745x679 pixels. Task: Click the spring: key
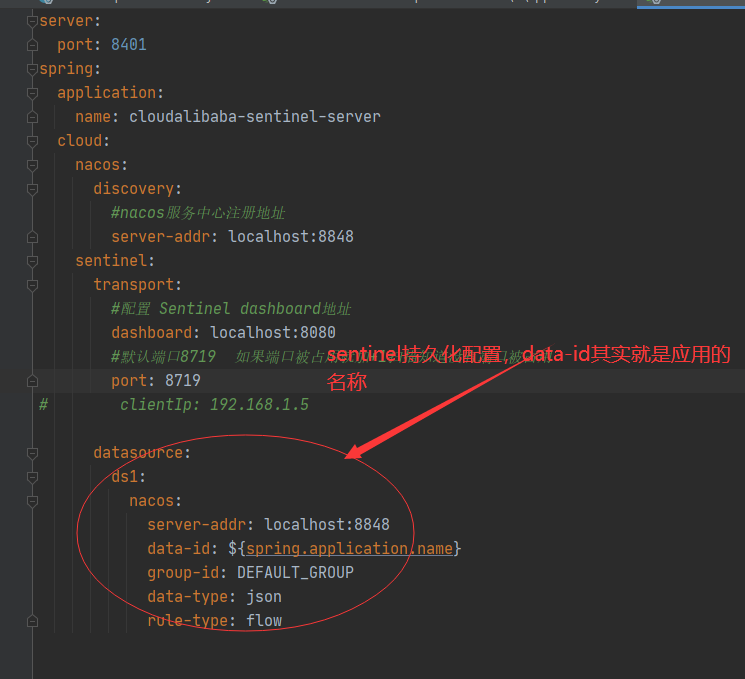(70, 69)
